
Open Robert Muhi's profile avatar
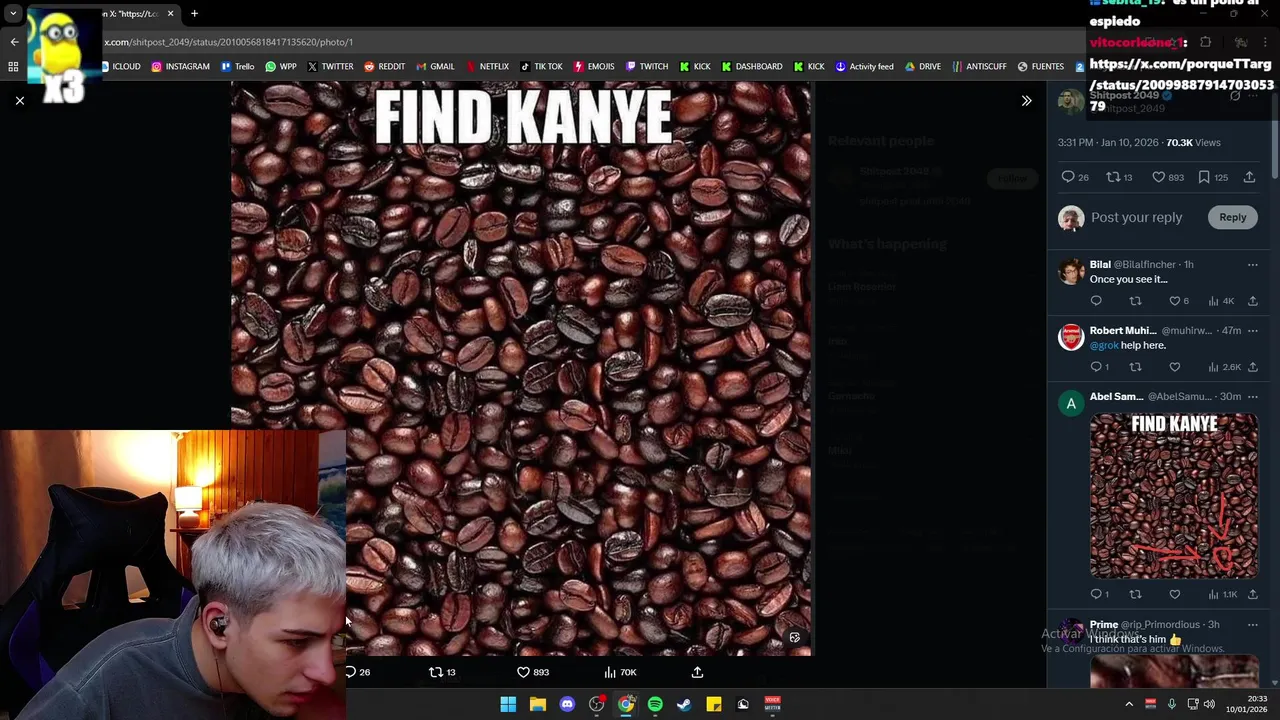coord(1071,337)
